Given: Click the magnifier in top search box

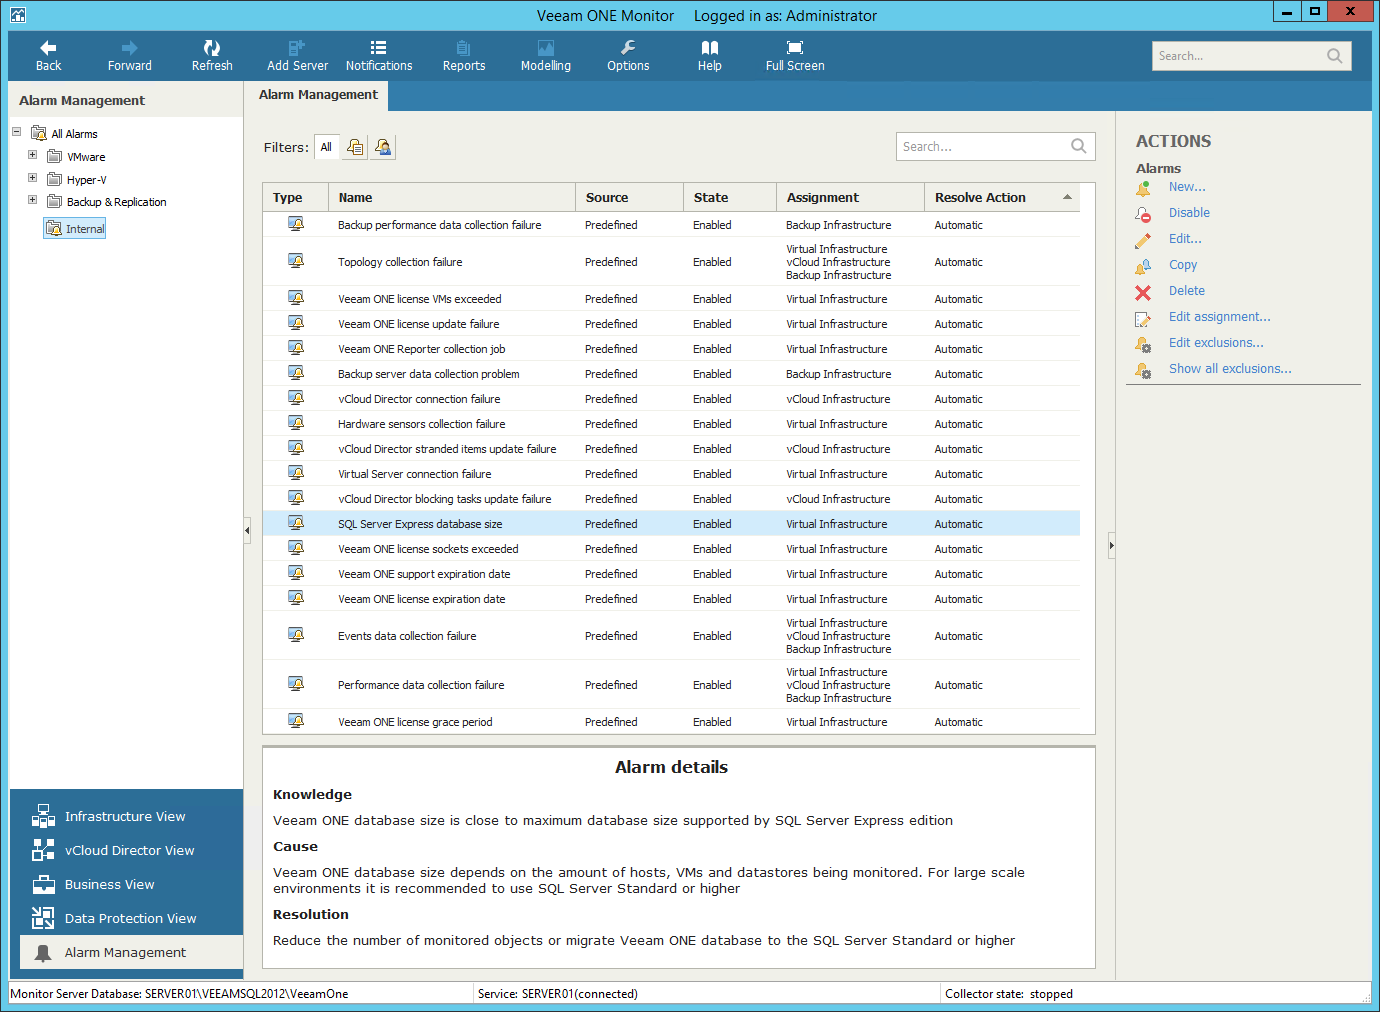Looking at the screenshot, I should tap(1334, 56).
